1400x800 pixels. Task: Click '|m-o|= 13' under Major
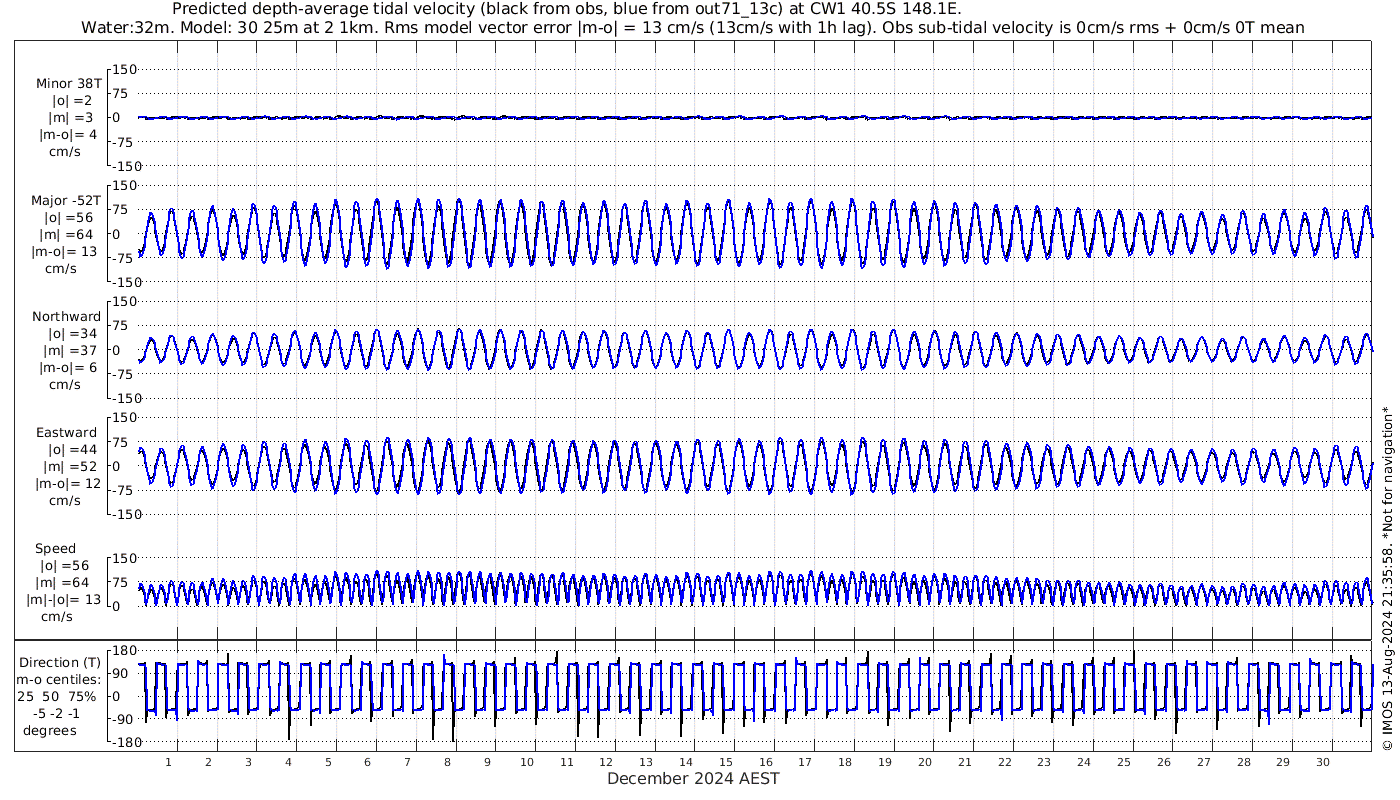pos(64,252)
